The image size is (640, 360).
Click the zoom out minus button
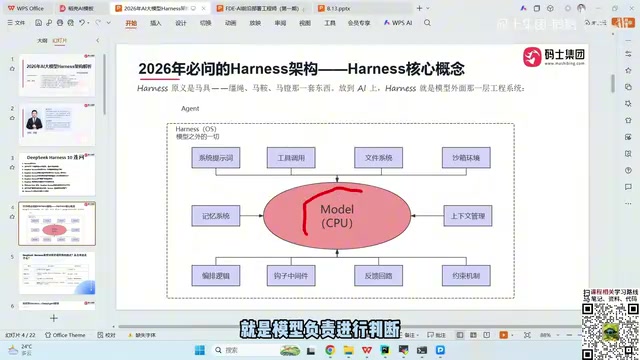[x=569, y=335]
